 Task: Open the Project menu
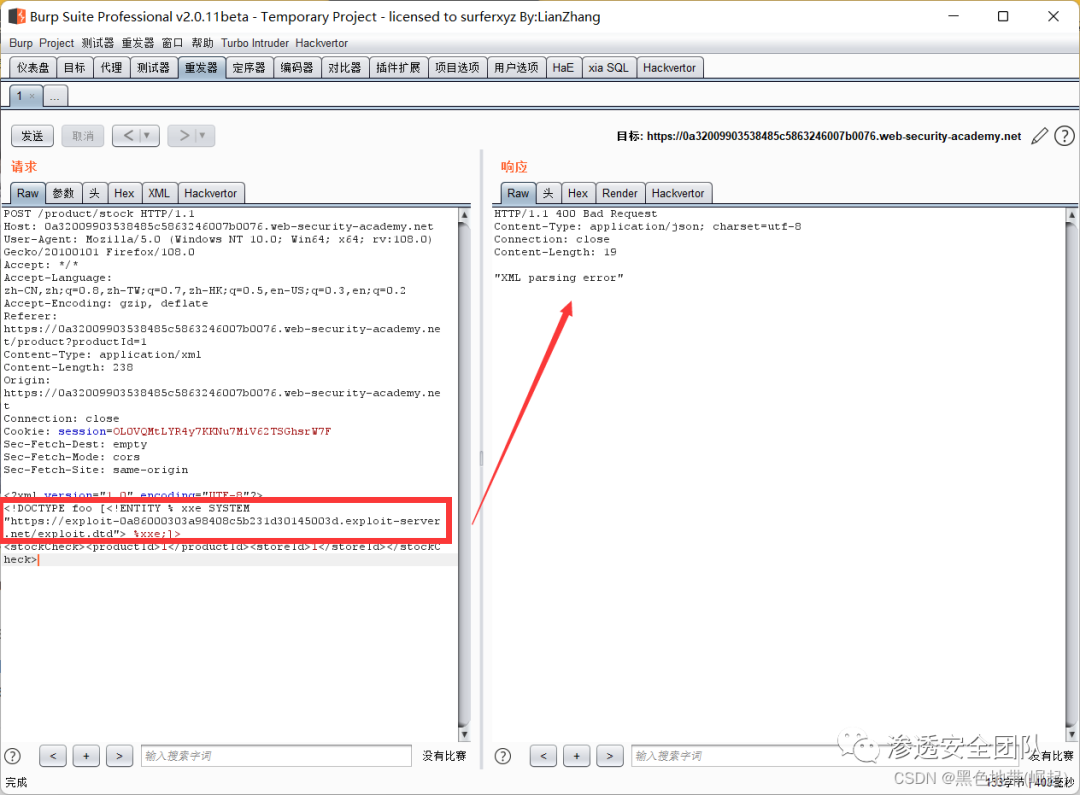click(56, 43)
